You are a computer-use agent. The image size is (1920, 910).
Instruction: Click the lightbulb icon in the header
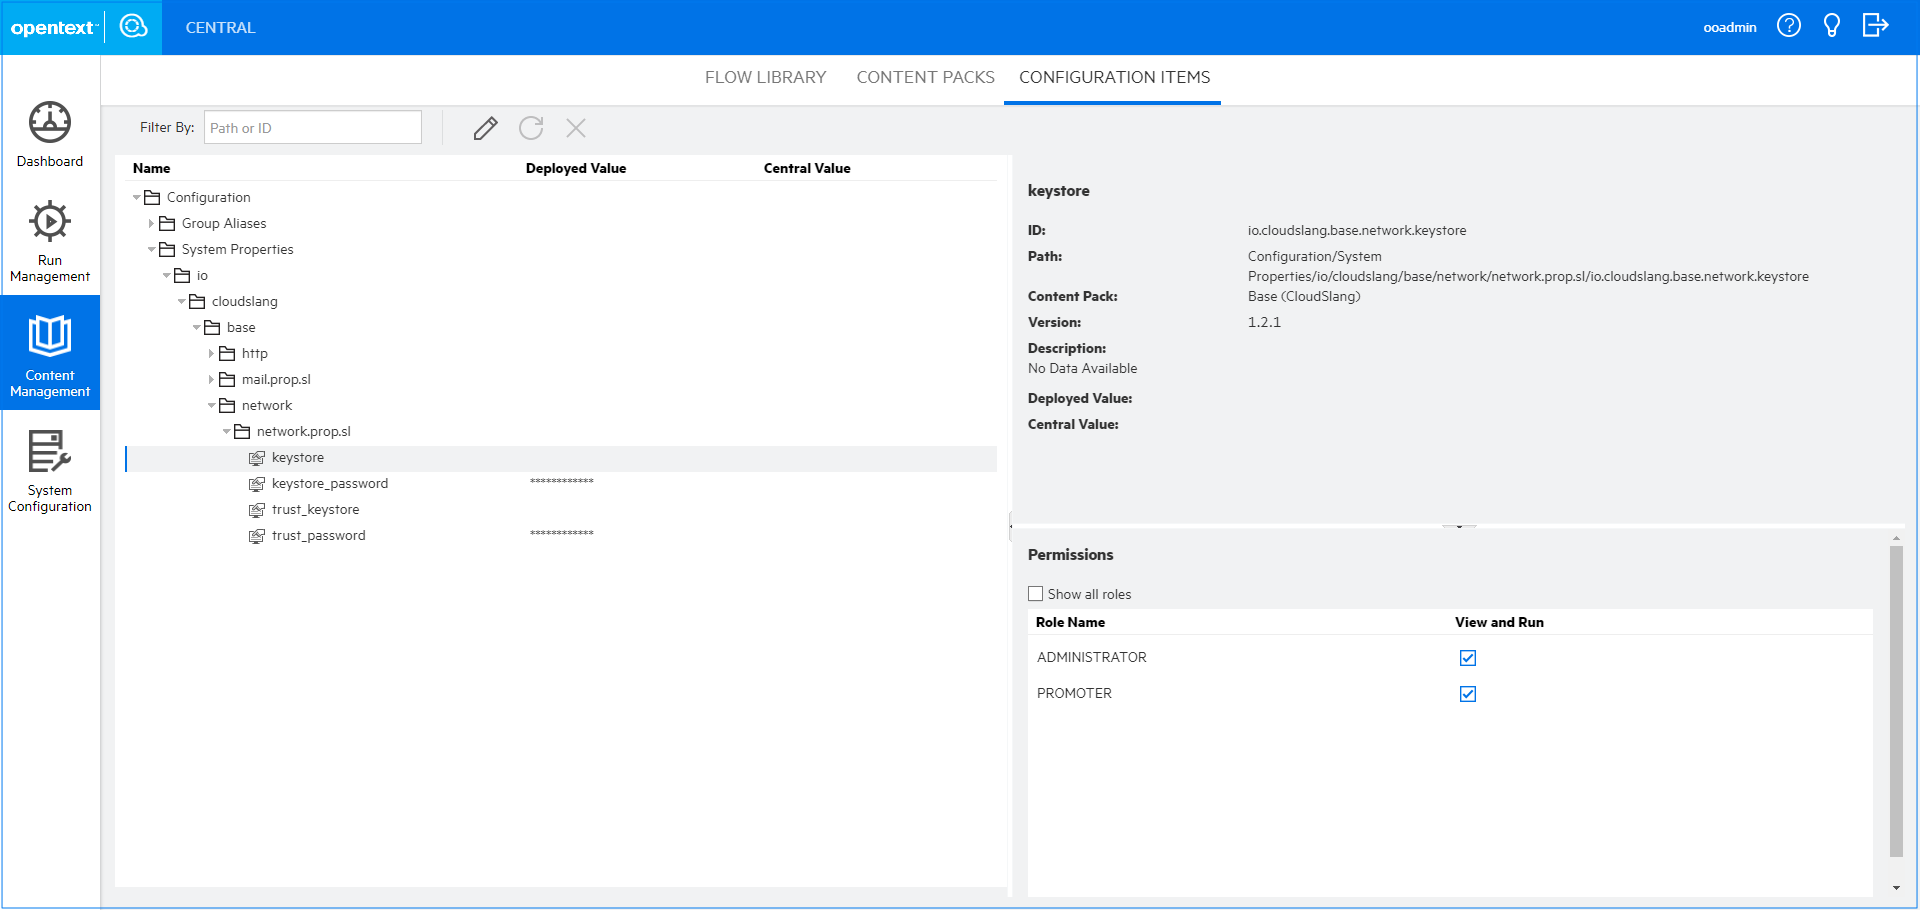tap(1832, 25)
